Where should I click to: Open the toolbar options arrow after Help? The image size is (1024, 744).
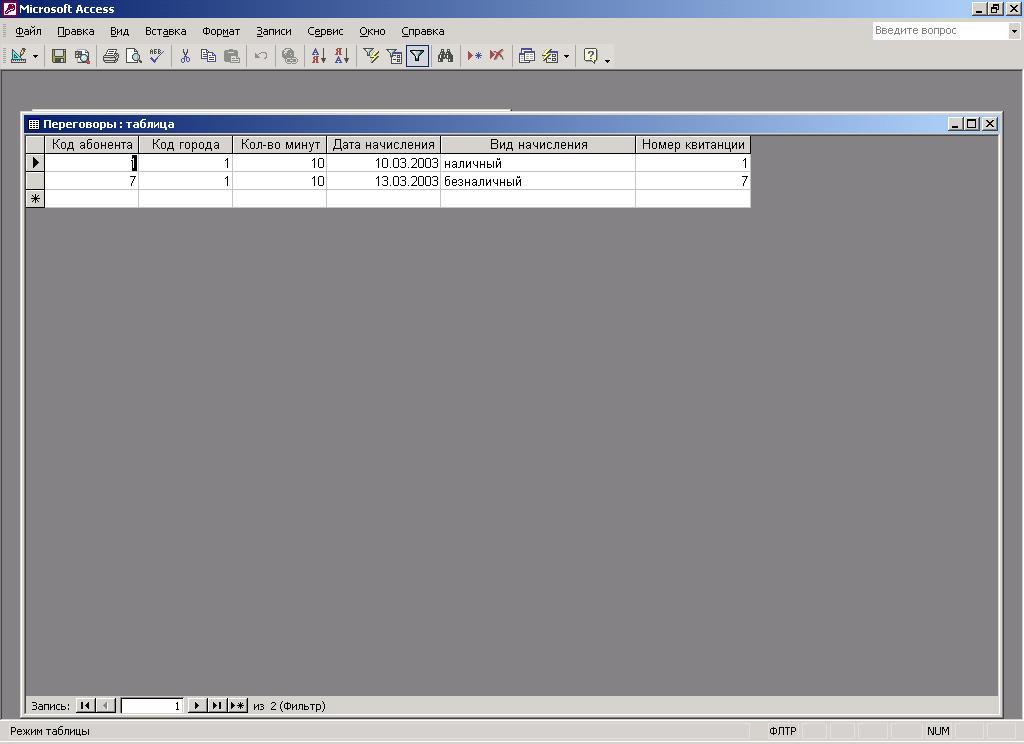pyautogui.click(x=607, y=59)
